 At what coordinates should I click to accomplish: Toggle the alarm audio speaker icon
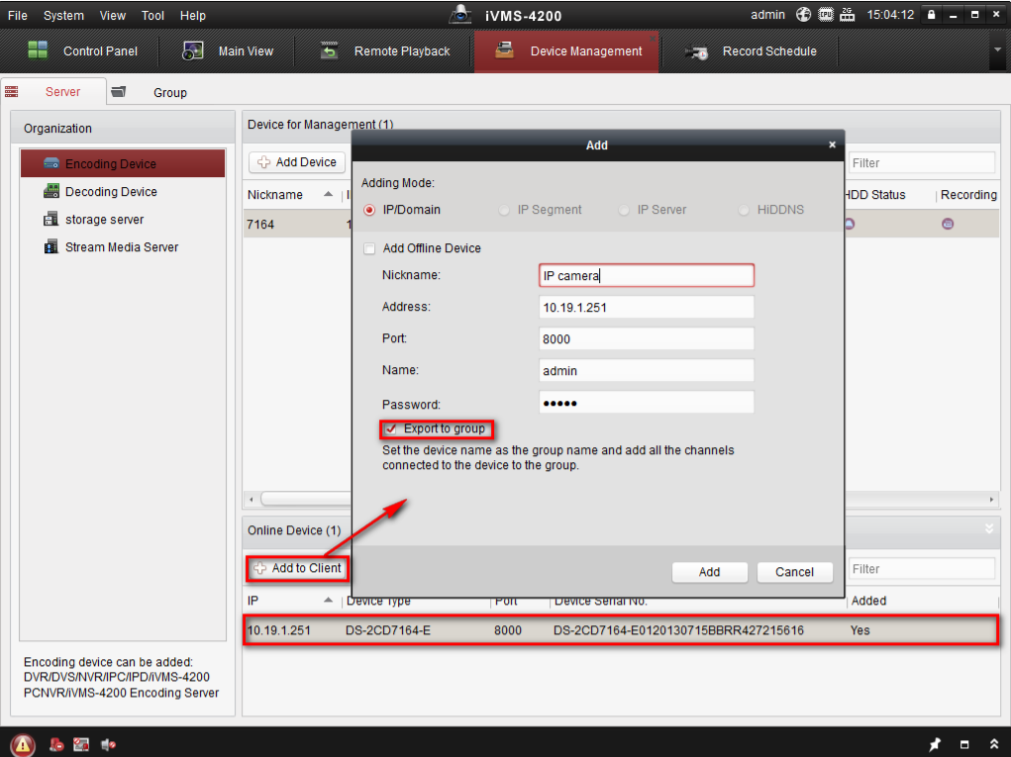click(x=108, y=745)
